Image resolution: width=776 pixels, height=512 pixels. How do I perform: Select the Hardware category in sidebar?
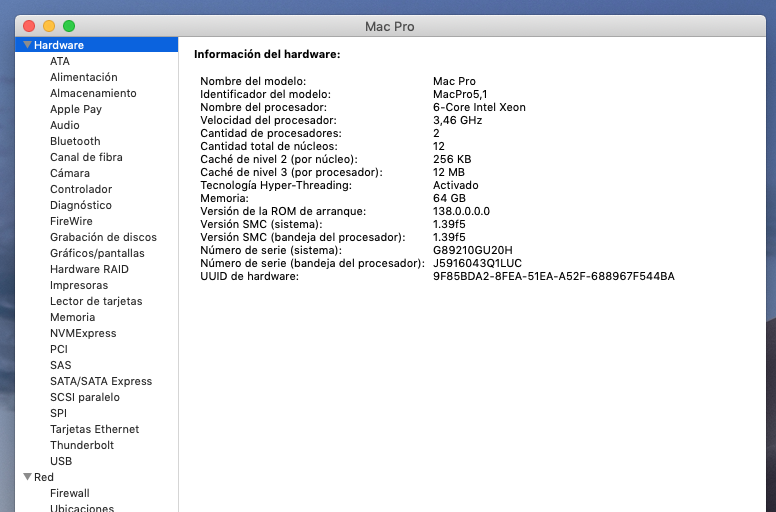tap(97, 45)
